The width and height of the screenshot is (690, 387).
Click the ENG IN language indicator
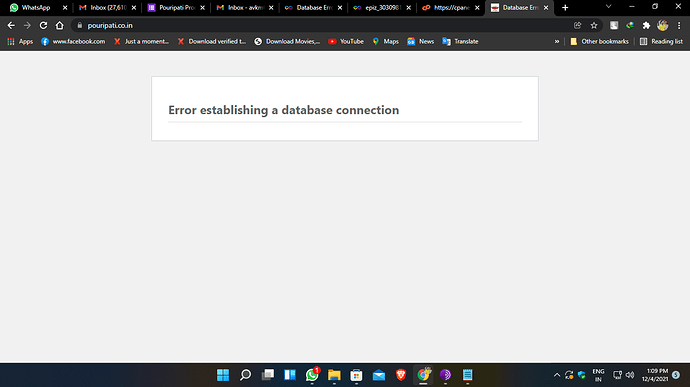click(598, 375)
